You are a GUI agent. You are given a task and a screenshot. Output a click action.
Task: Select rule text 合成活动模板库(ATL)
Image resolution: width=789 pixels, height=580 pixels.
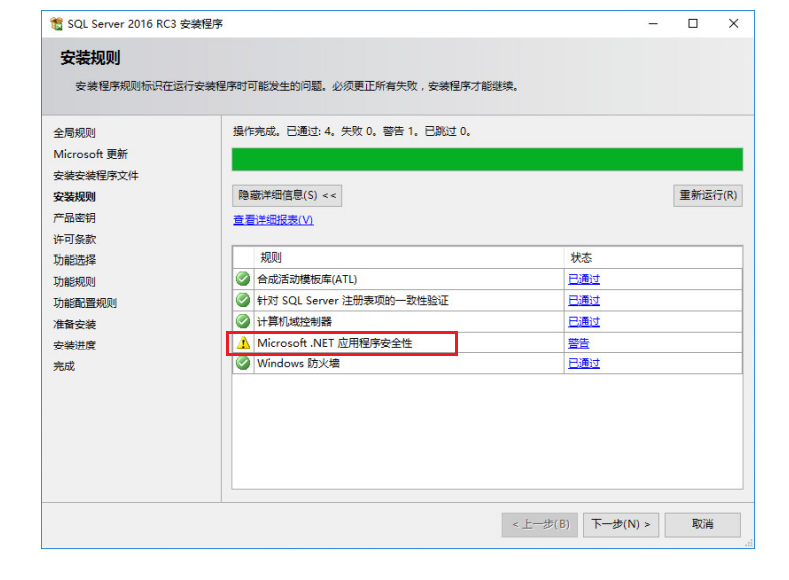point(307,279)
